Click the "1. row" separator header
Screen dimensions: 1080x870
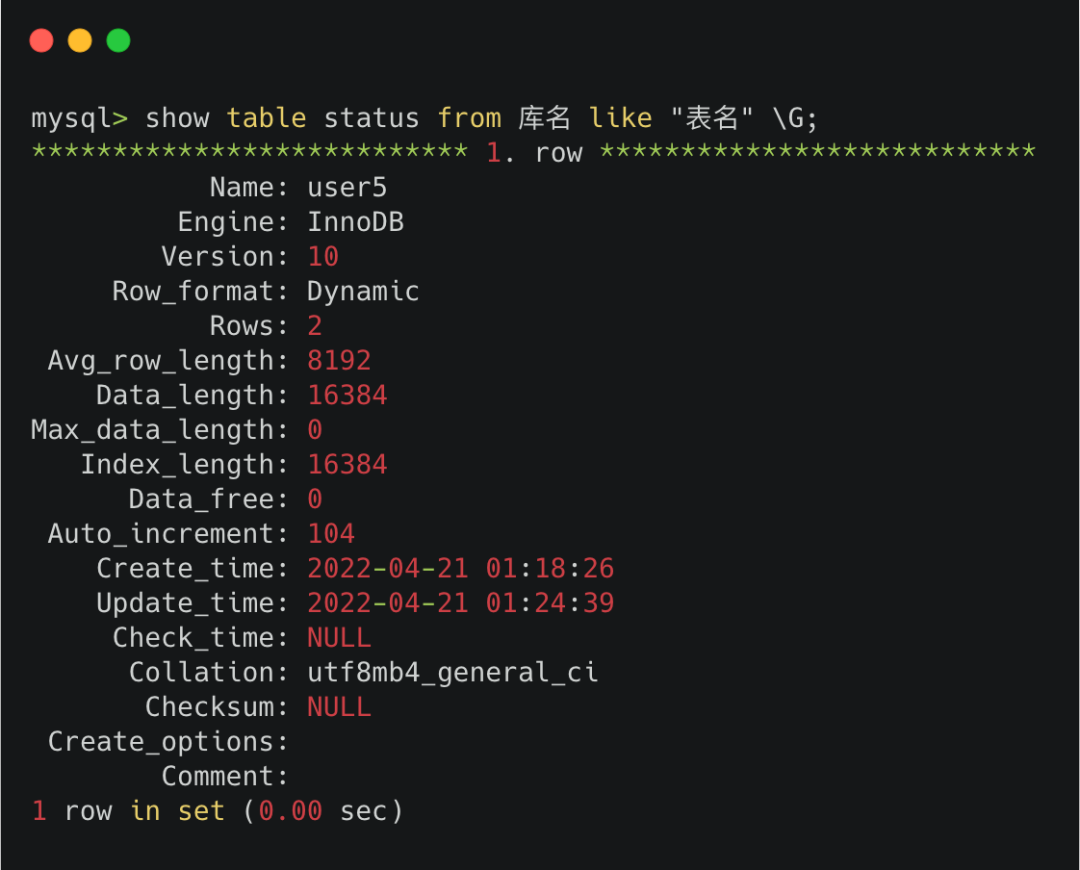(x=534, y=153)
